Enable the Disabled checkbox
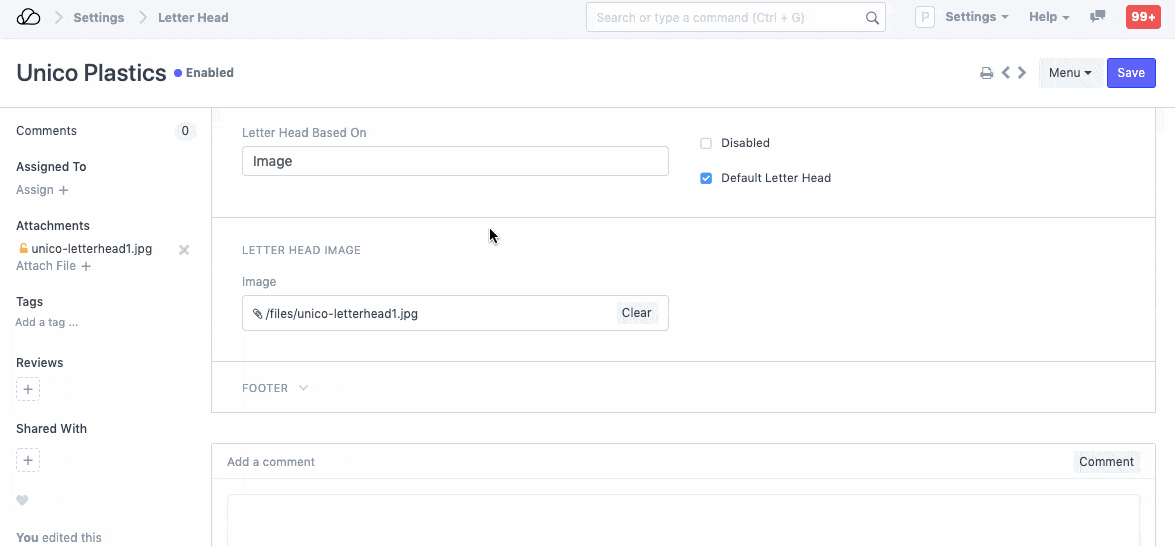This screenshot has height=546, width=1175. tap(706, 143)
